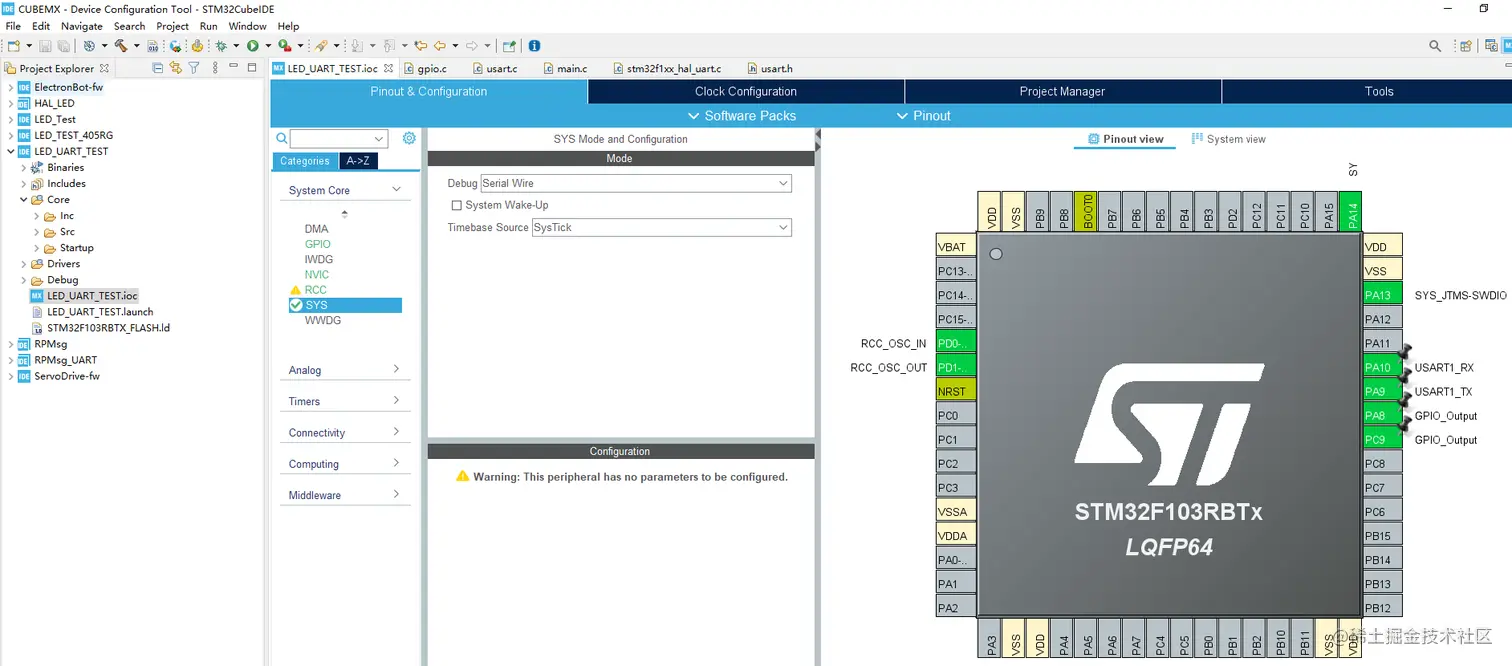Expand the Middleware category
Screen dimensions: 1512x666
point(396,494)
